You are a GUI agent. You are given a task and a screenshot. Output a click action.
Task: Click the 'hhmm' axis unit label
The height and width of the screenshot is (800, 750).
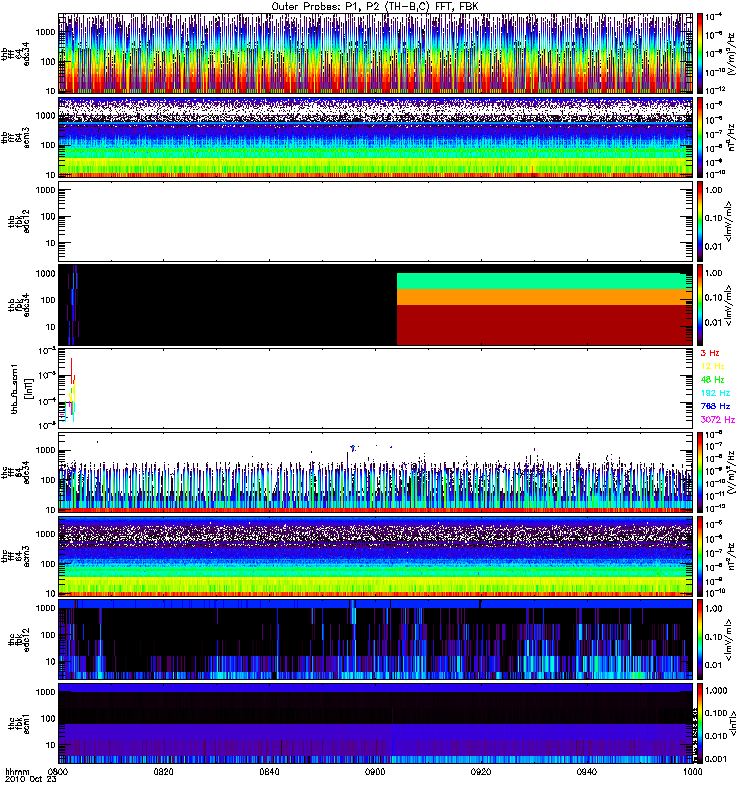point(17,772)
